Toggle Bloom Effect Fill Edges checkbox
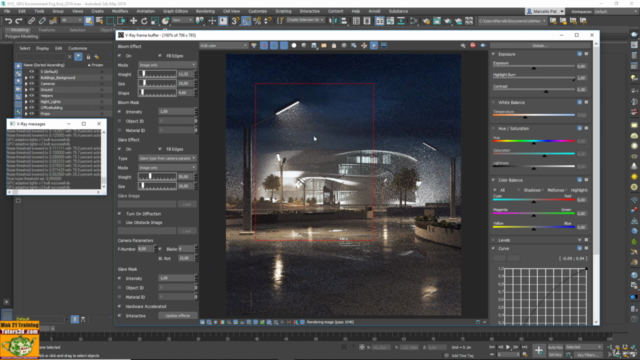The height and width of the screenshot is (360, 640). click(x=160, y=56)
